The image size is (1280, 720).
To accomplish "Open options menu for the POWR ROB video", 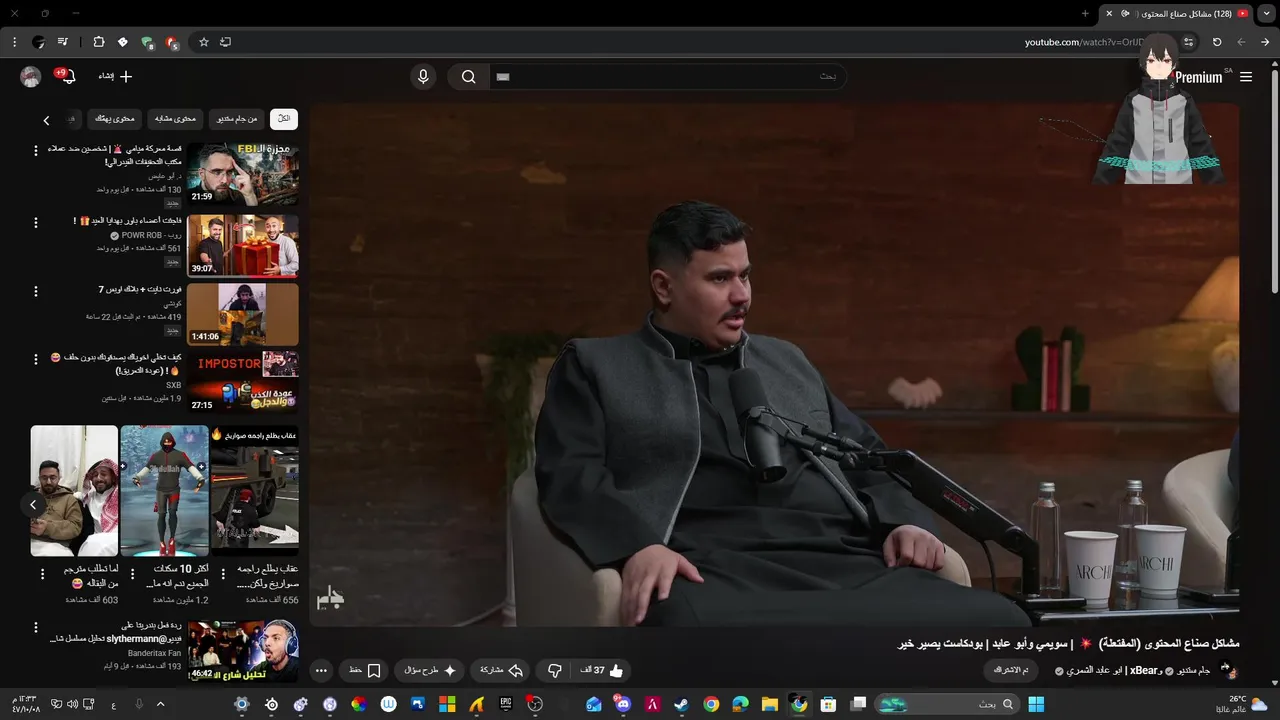I will pyautogui.click(x=36, y=222).
